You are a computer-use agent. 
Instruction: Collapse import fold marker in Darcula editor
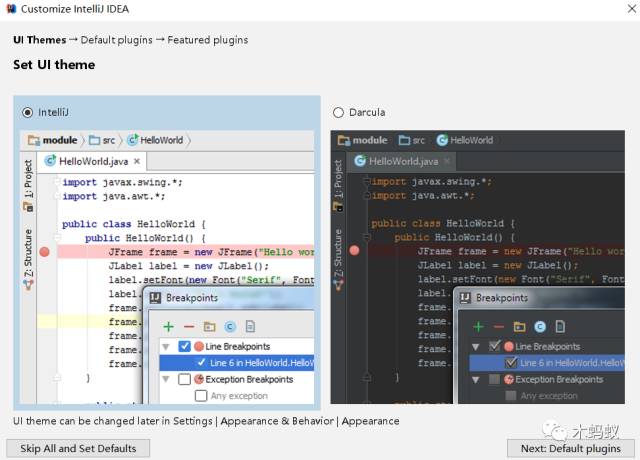pyautogui.click(x=367, y=181)
